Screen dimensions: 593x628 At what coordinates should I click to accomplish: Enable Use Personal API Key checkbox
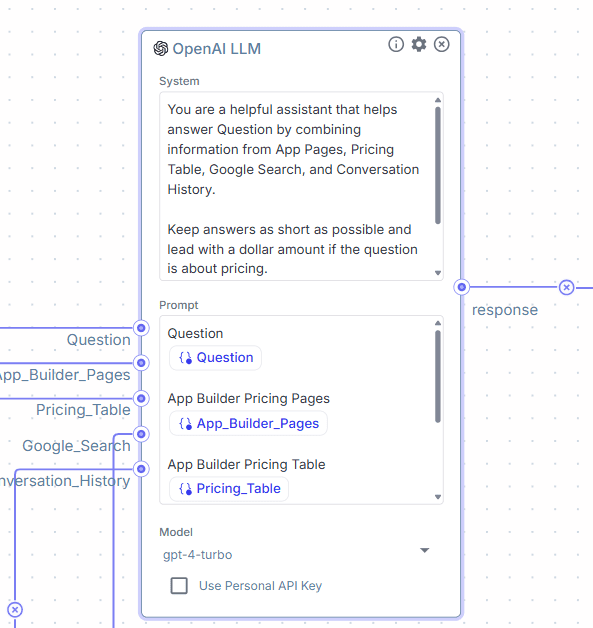(x=179, y=586)
